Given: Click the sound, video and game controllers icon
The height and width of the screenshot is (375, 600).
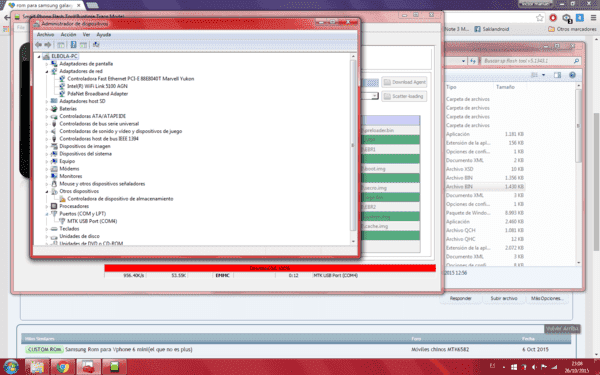Looking at the screenshot, I should tap(54, 131).
